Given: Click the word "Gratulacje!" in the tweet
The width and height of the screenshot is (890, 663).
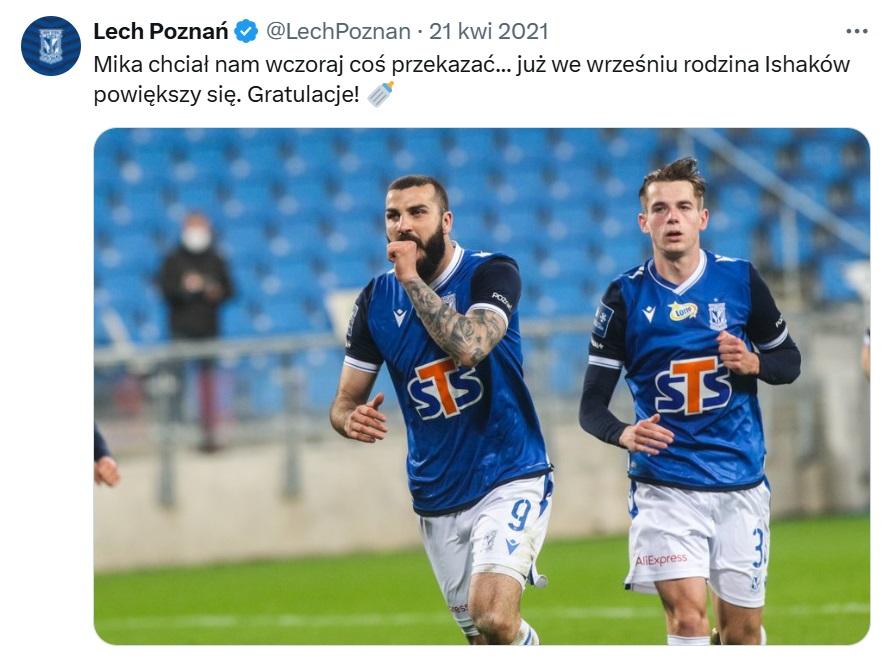Looking at the screenshot, I should coord(303,95).
